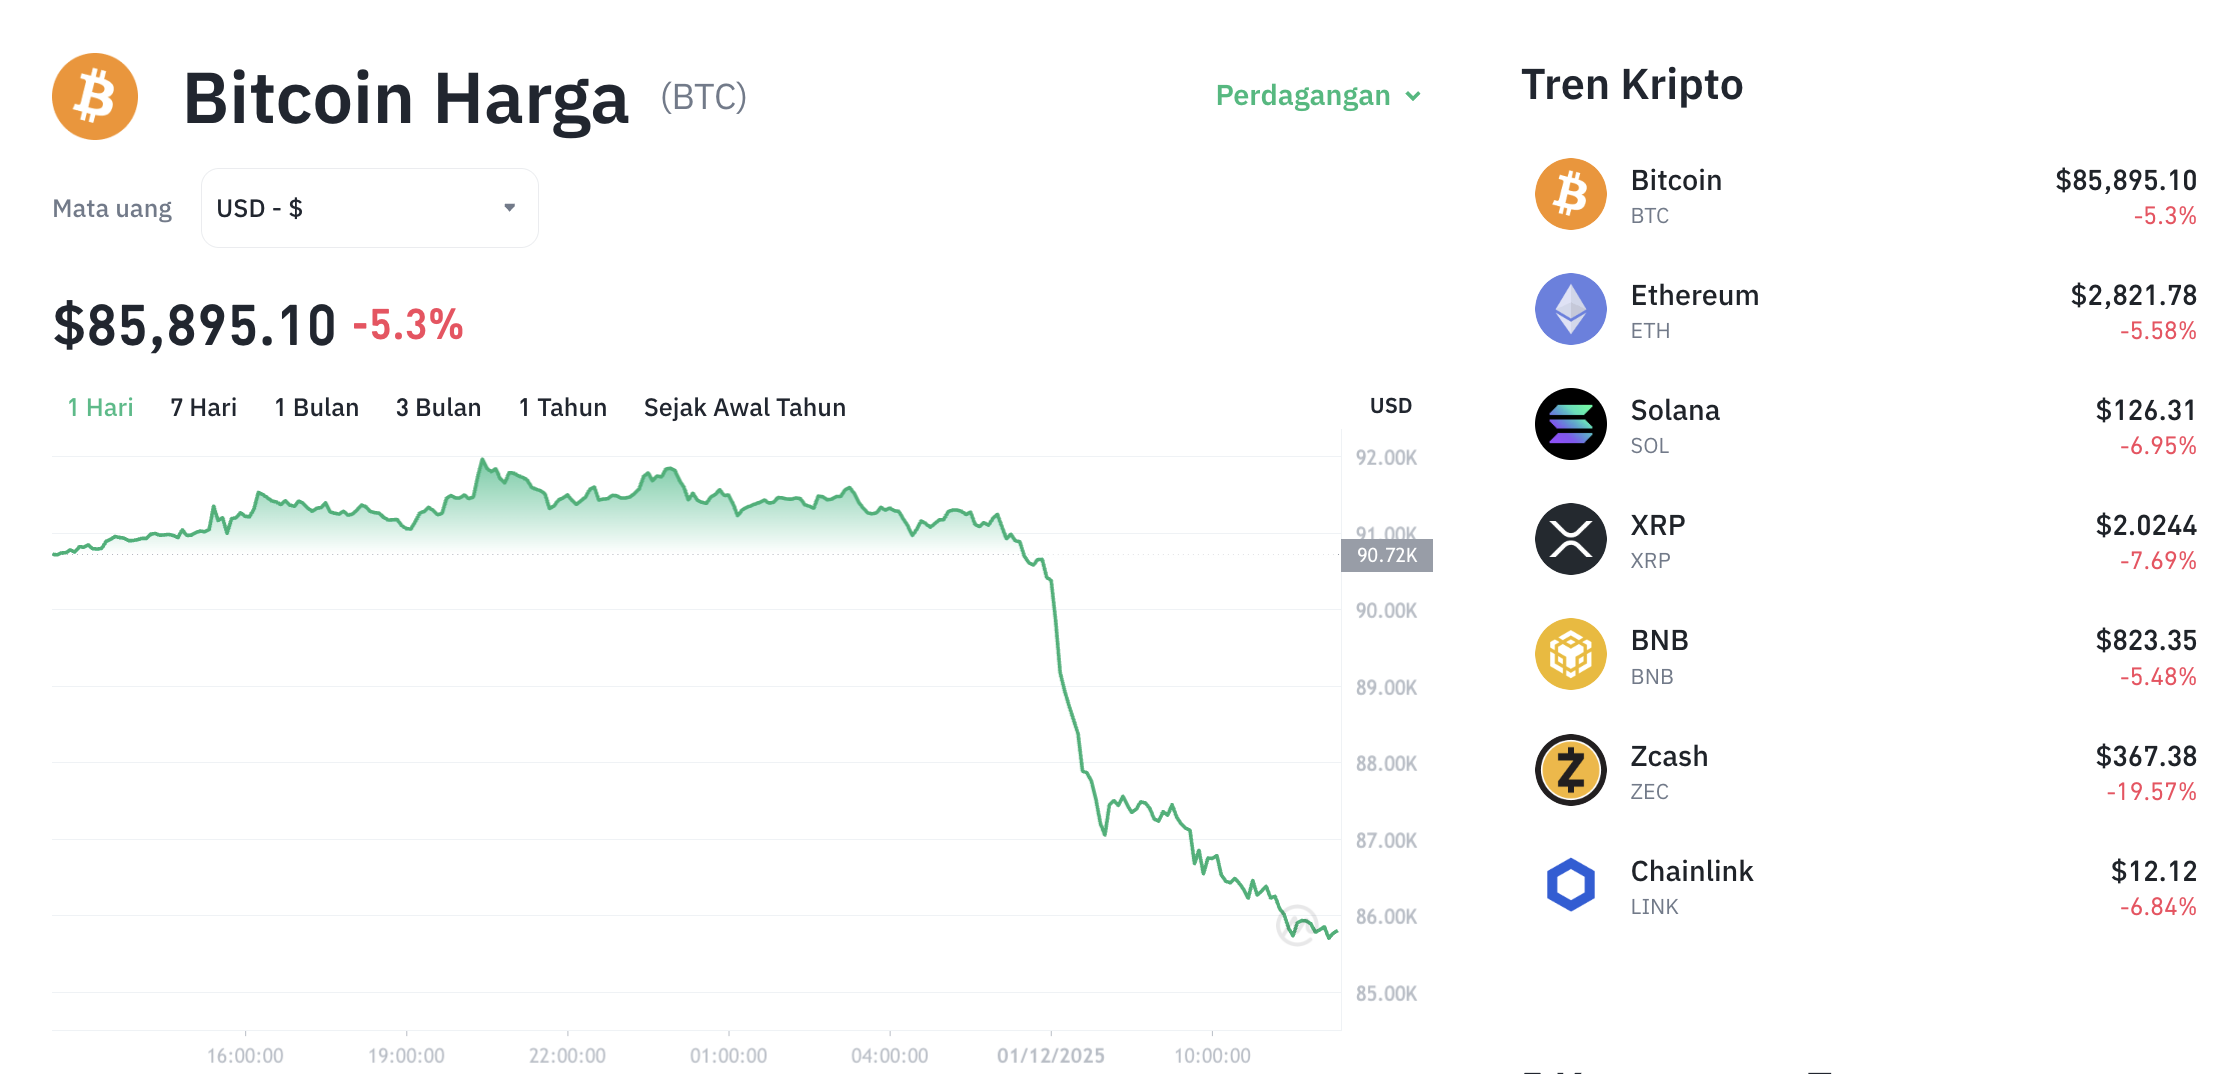
Task: Select the 3 Bulan tab
Action: tap(438, 407)
